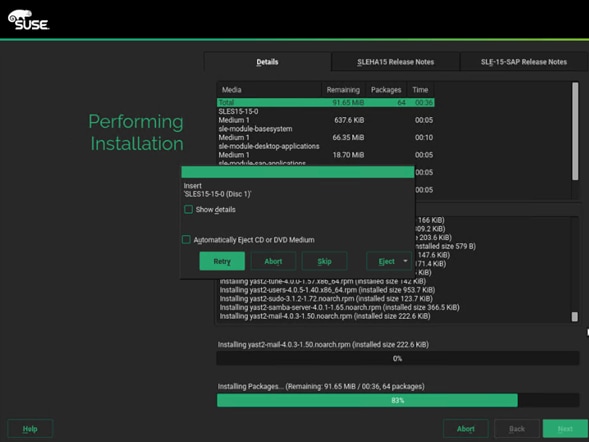The width and height of the screenshot is (589, 442).
Task: Click the media table scrollbar thumb
Action: (575, 131)
